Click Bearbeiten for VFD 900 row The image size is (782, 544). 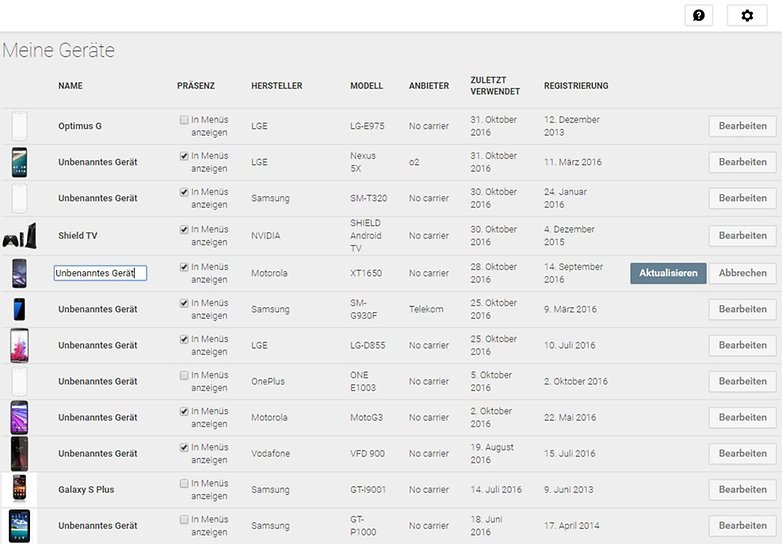point(743,453)
